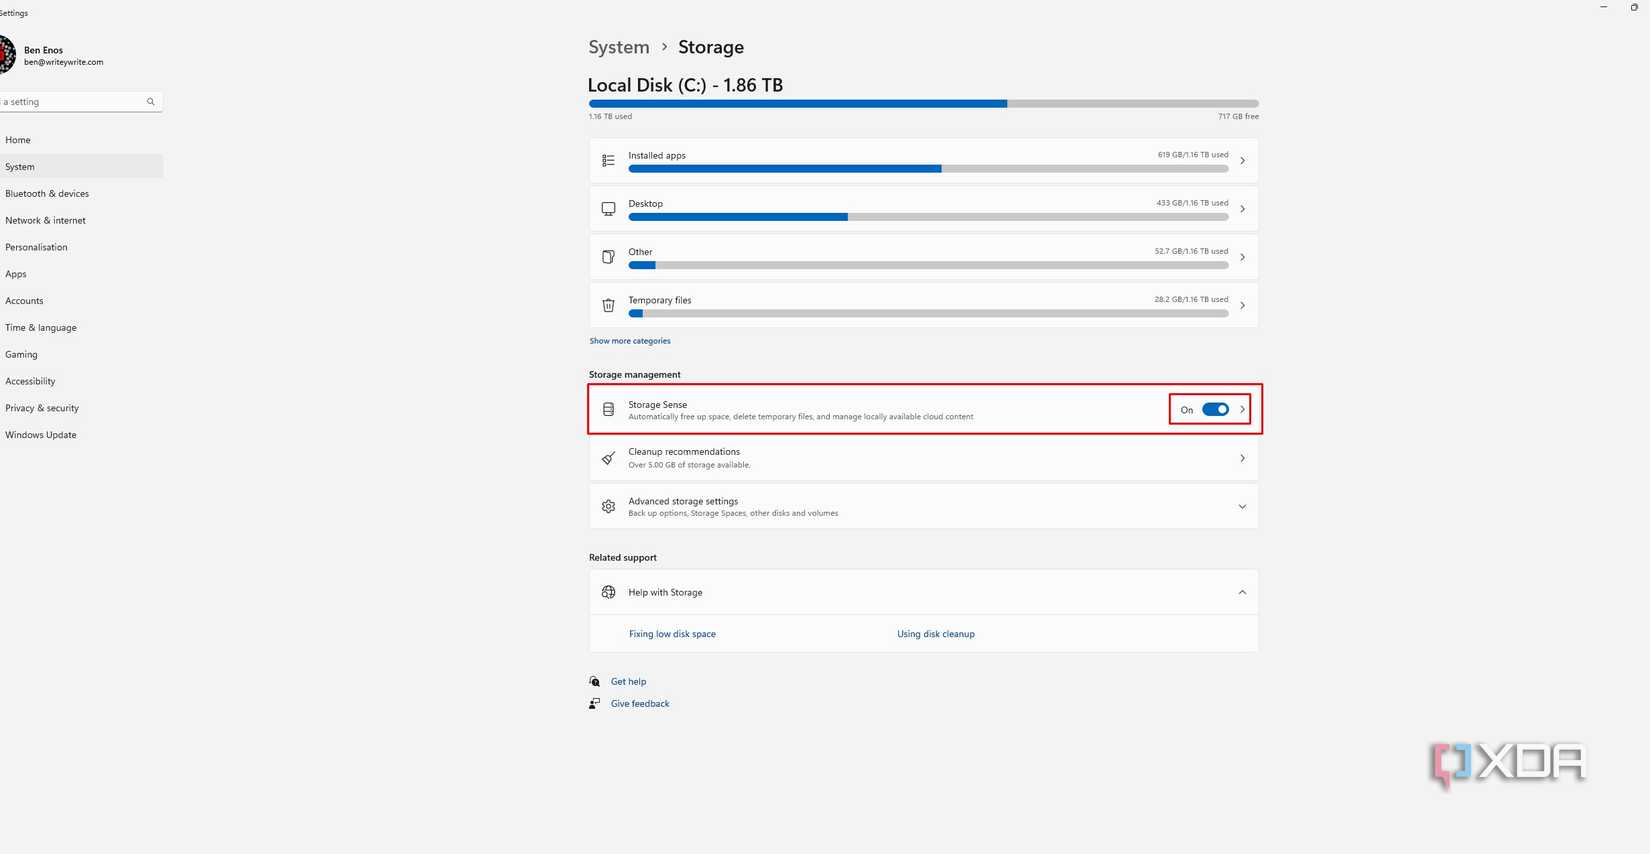The height and width of the screenshot is (854, 1650).
Task: Click the System breadcrumb link
Action: click(x=619, y=47)
